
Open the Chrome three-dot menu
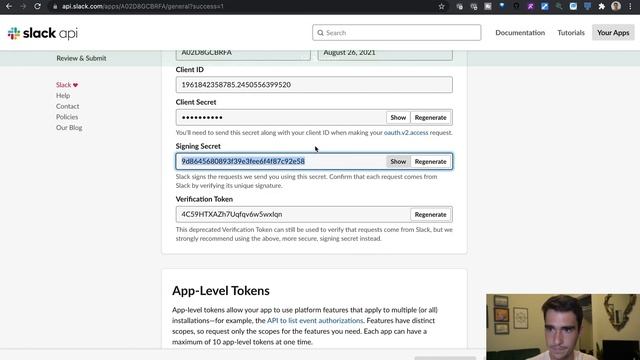click(x=630, y=7)
